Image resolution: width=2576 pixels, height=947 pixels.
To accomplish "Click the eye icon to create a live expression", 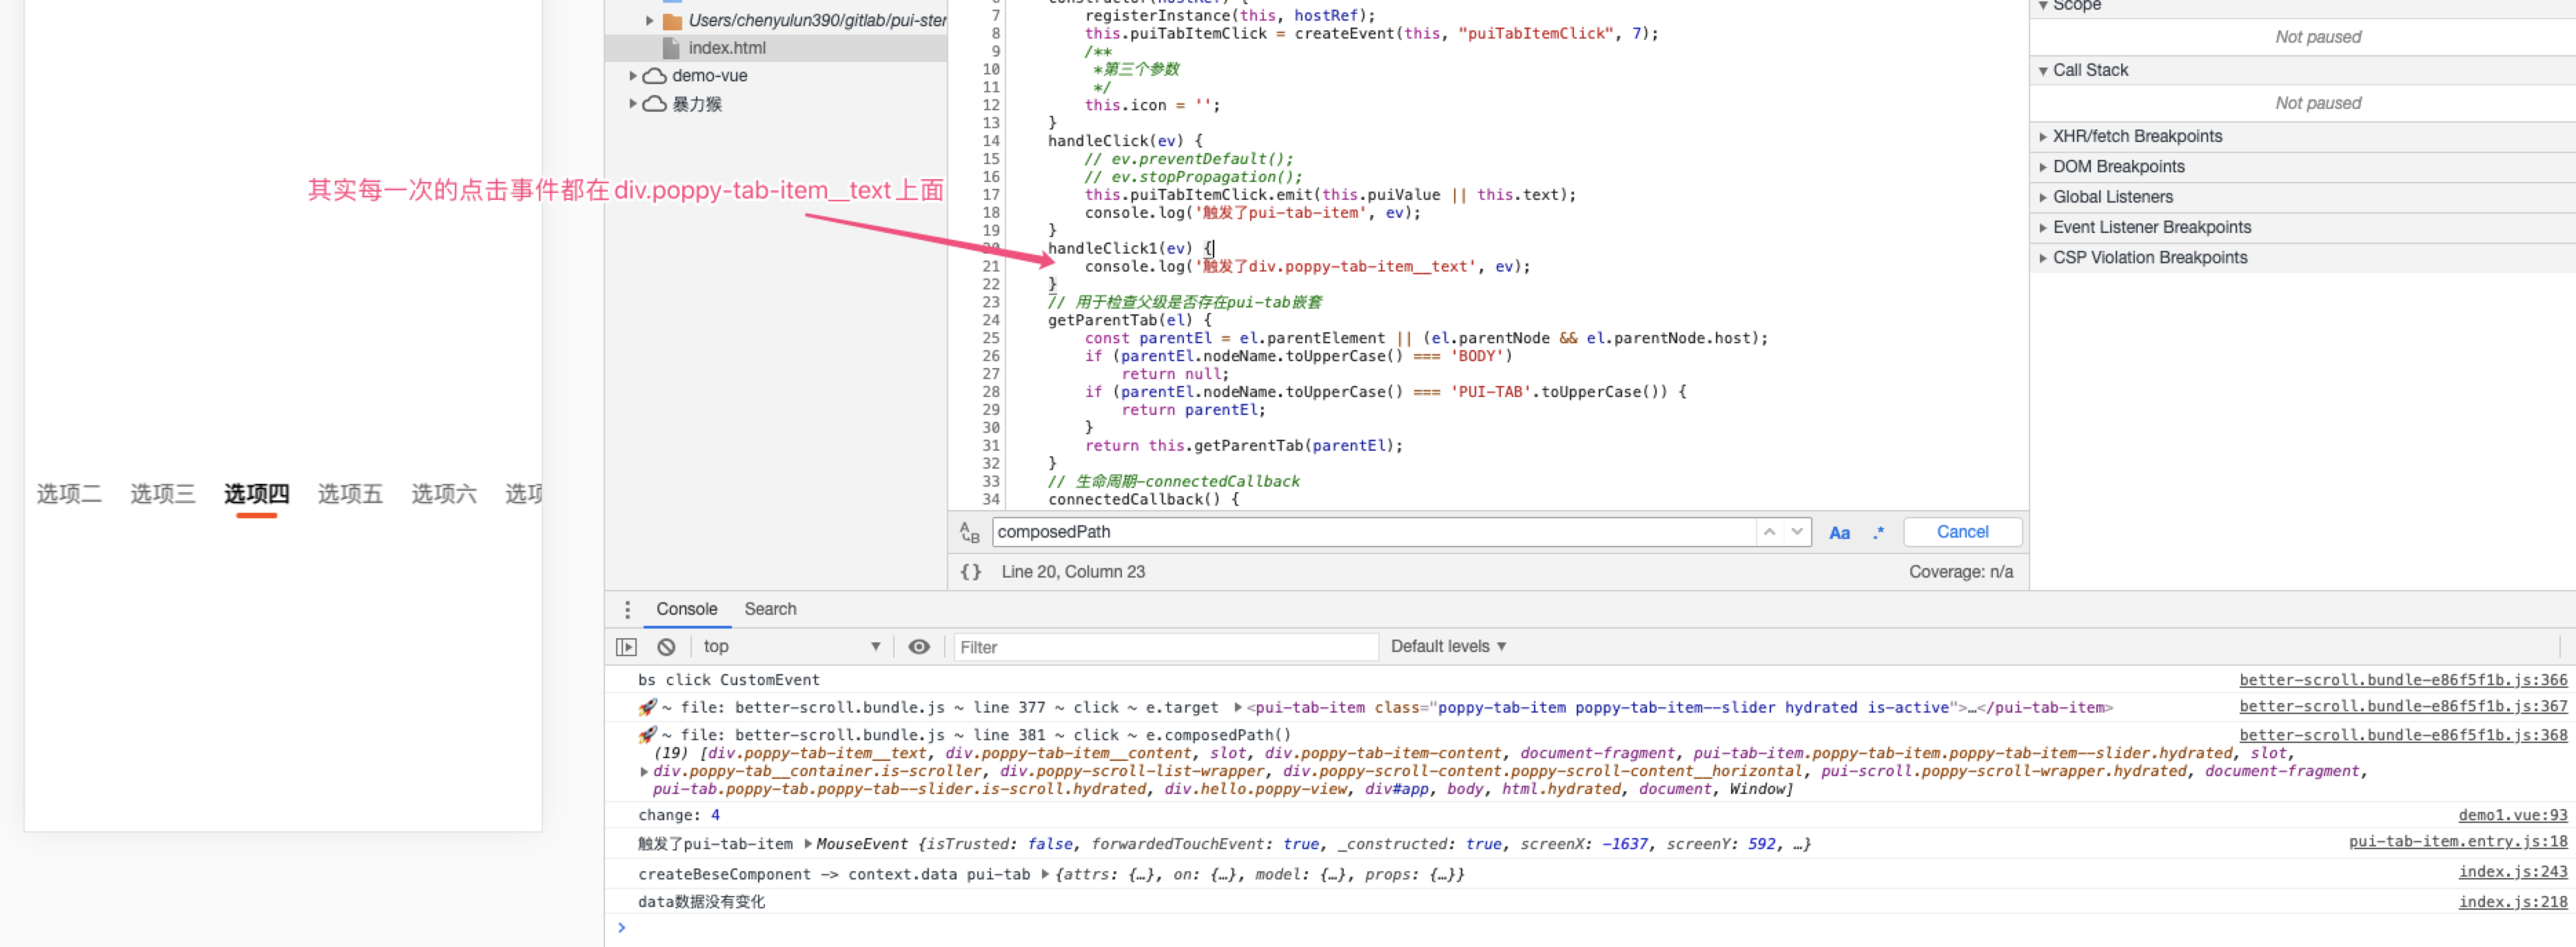I will [919, 646].
